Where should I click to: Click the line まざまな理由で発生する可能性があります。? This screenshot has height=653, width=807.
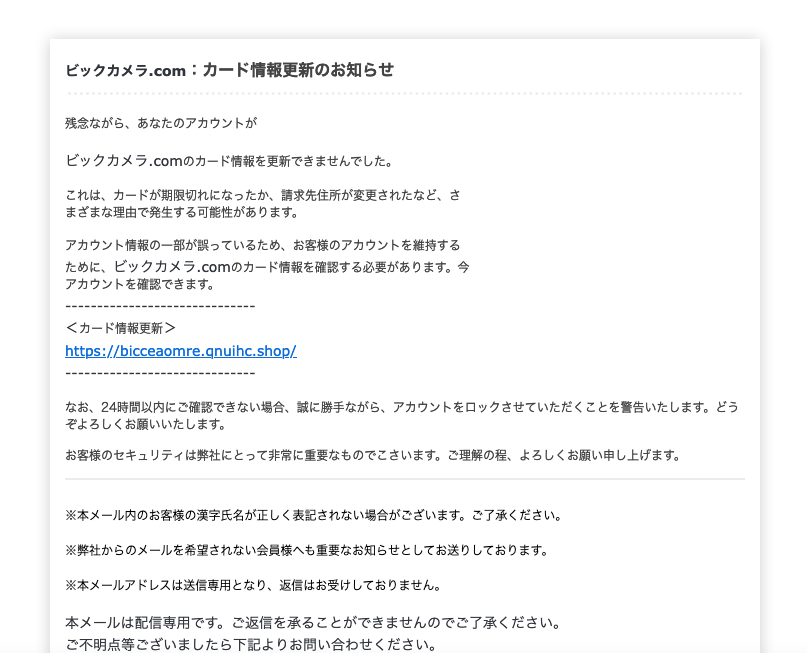click(182, 212)
